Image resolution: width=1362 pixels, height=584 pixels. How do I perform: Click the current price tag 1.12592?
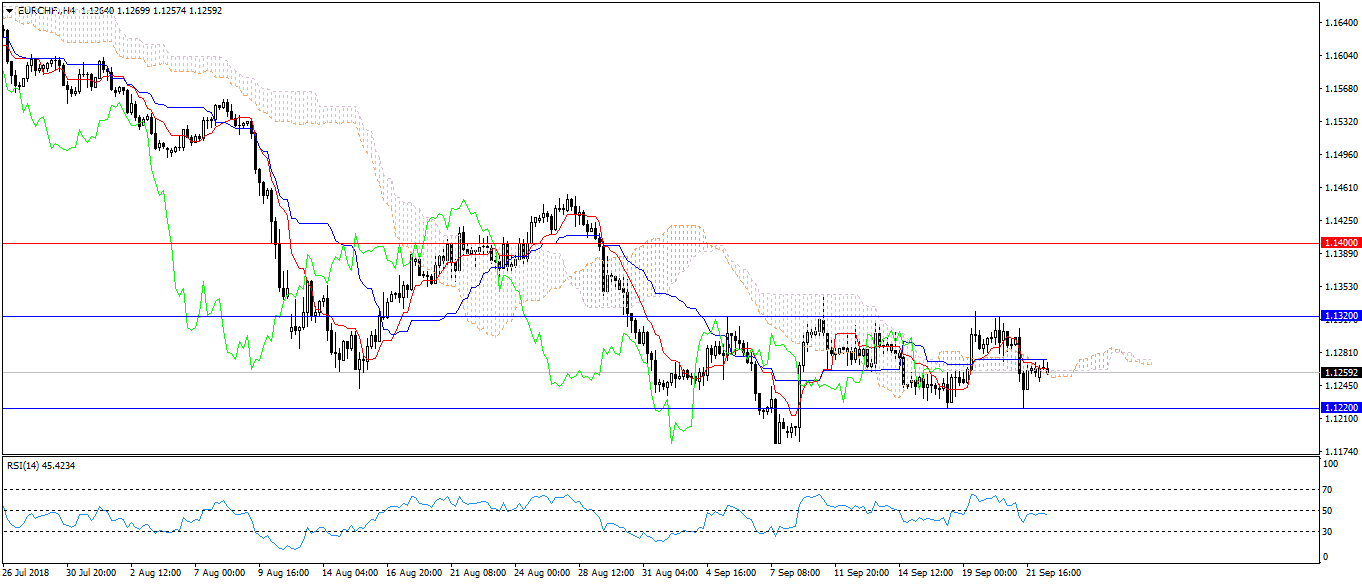[x=1338, y=373]
